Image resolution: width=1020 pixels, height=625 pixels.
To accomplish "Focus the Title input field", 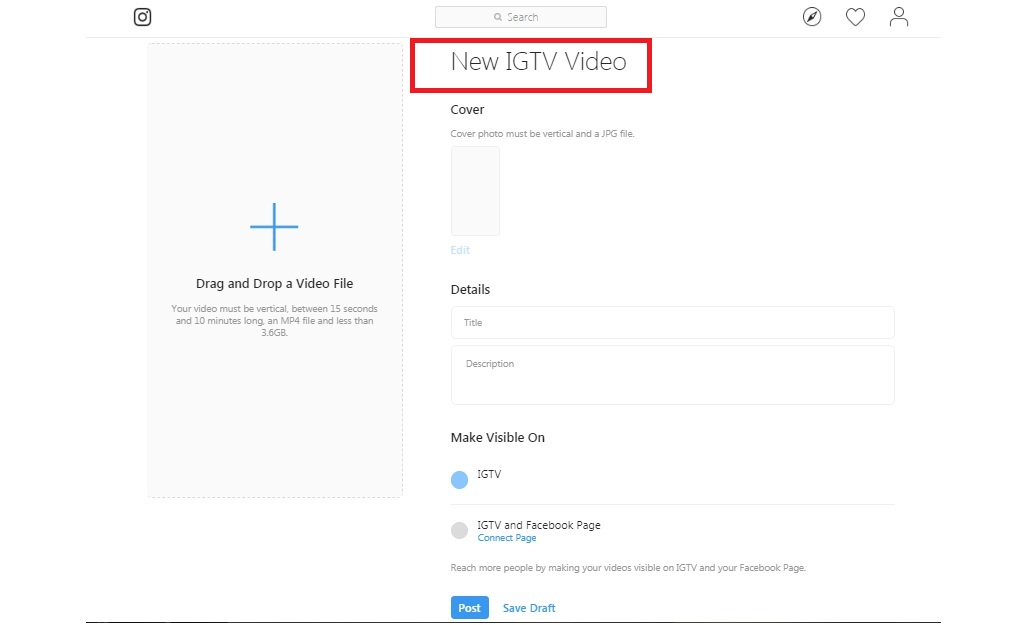I will click(672, 323).
